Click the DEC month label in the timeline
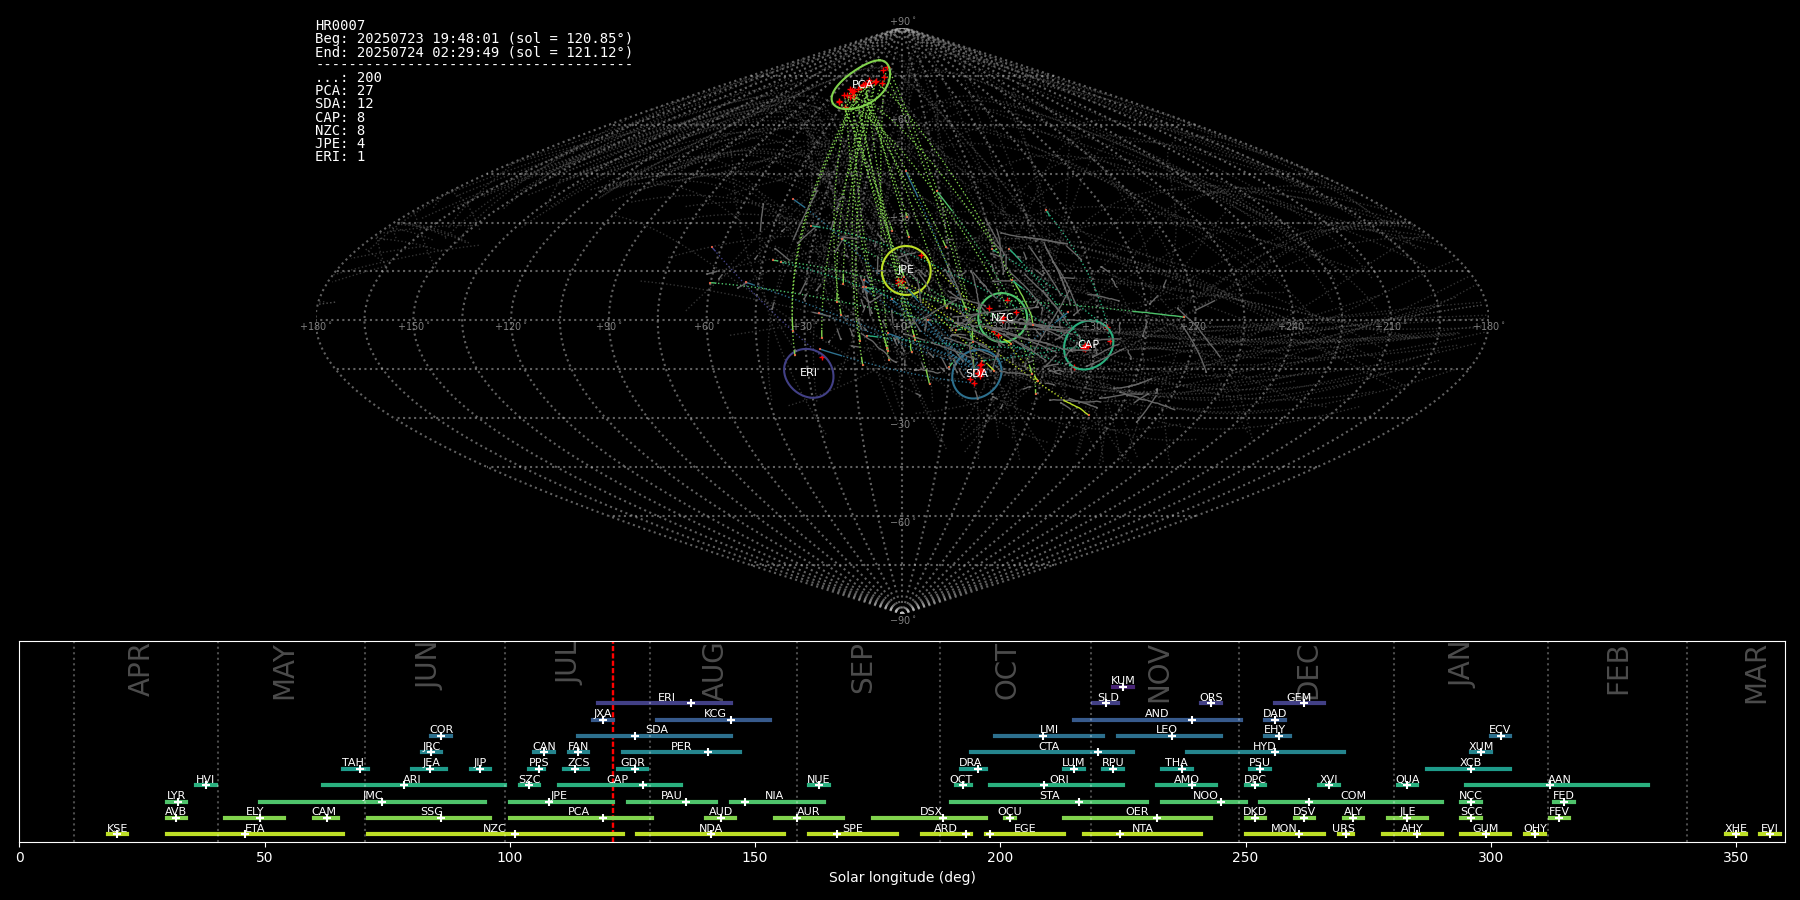This screenshot has height=900, width=1800. 1308,672
